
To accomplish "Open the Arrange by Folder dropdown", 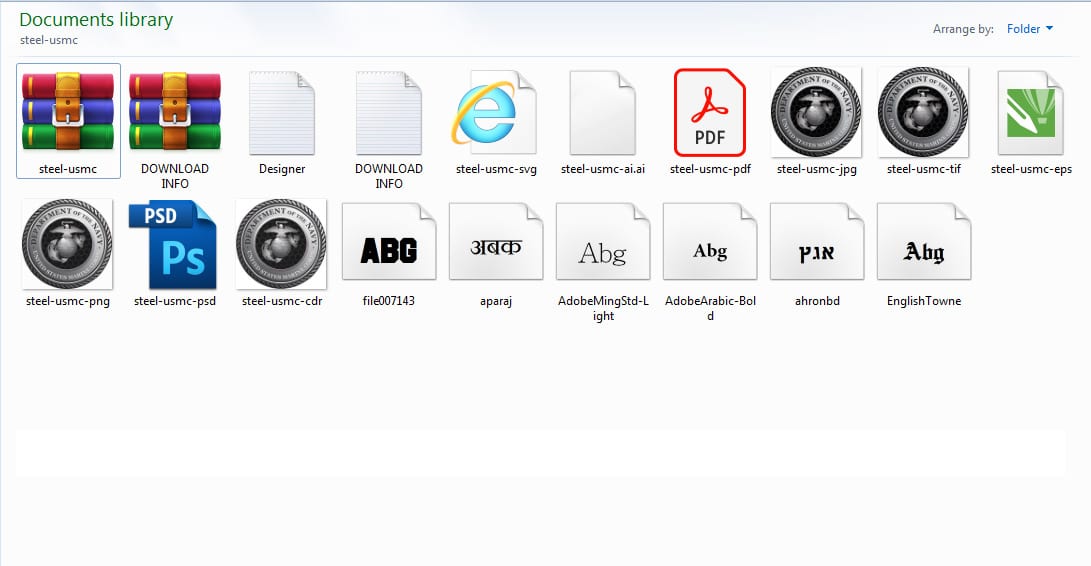I will 1029,29.
